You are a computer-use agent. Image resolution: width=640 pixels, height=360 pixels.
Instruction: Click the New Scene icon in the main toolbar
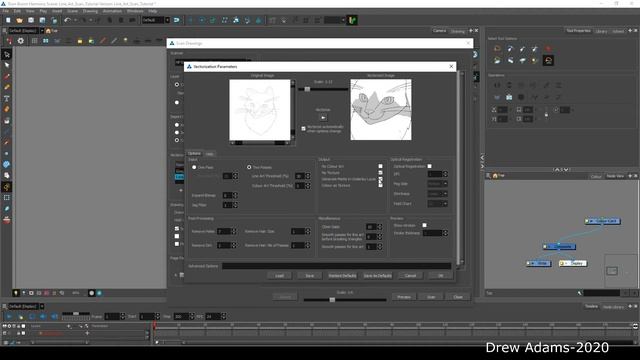coord(8,20)
